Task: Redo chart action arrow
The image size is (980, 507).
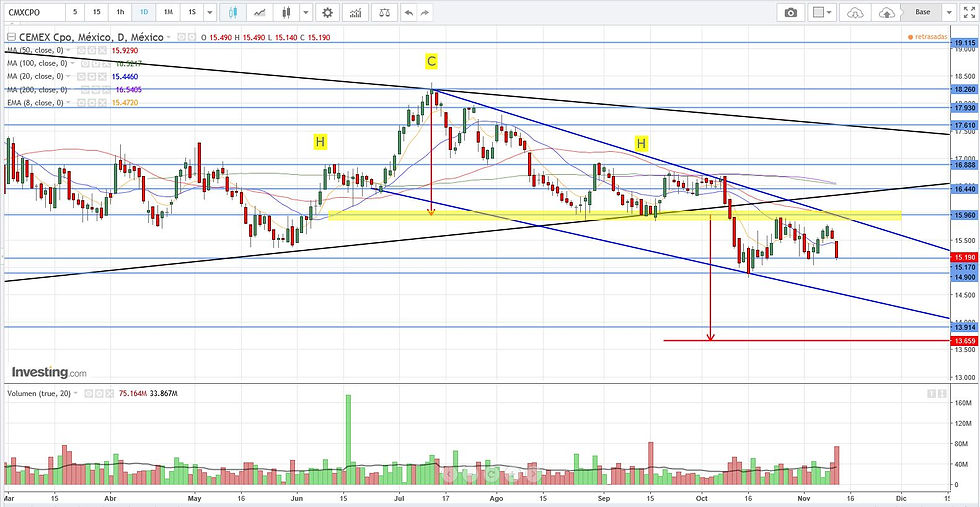Action: pos(425,12)
